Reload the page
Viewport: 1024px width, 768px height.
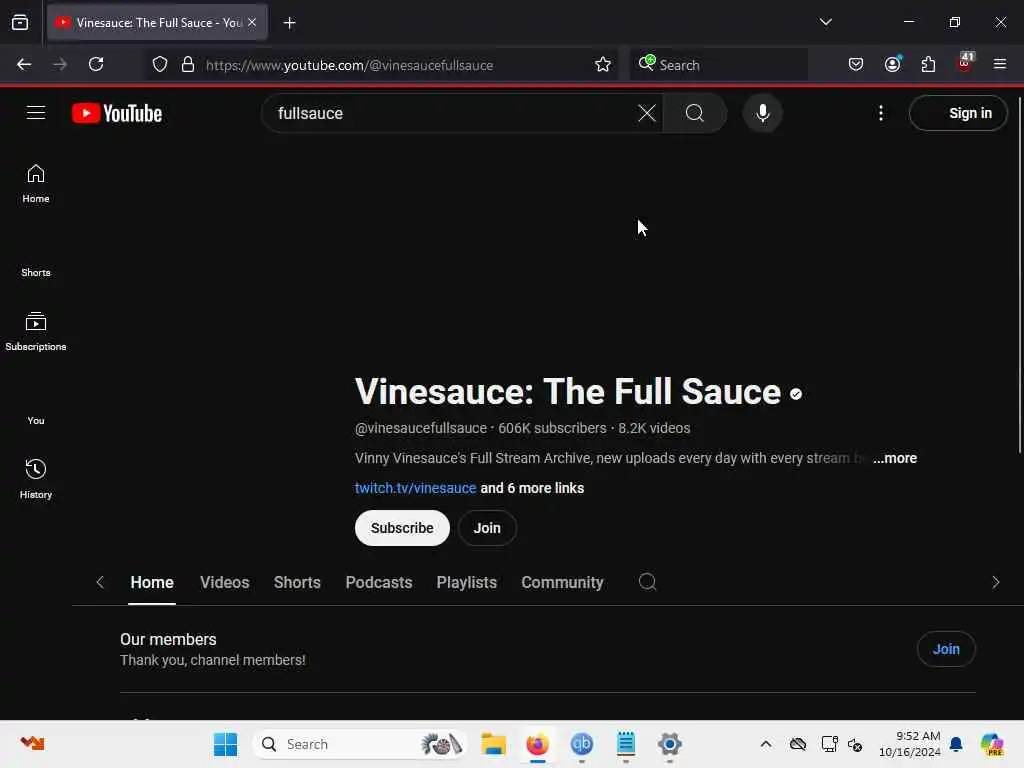point(96,64)
